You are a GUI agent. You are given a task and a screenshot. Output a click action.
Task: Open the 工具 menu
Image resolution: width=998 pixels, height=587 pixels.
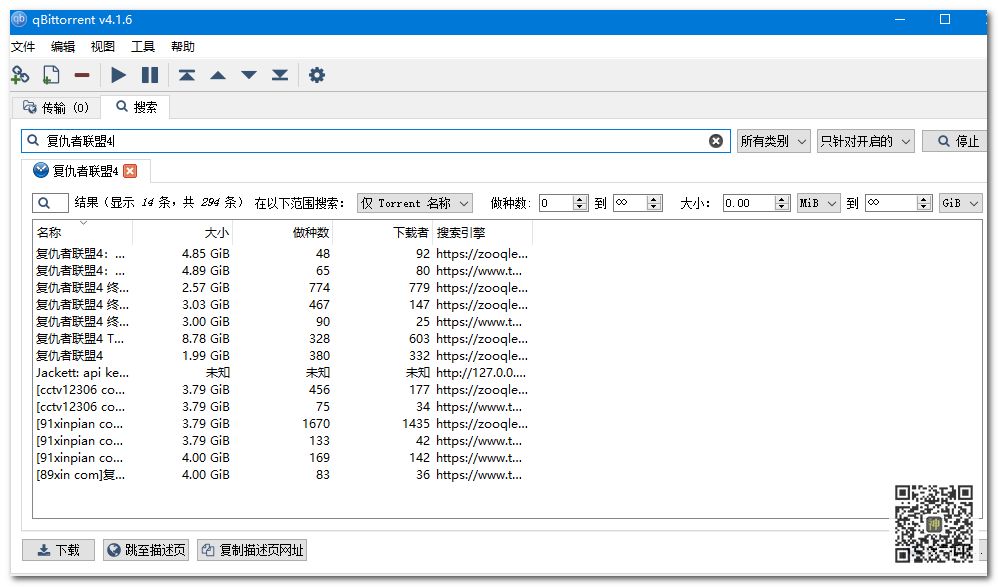143,46
